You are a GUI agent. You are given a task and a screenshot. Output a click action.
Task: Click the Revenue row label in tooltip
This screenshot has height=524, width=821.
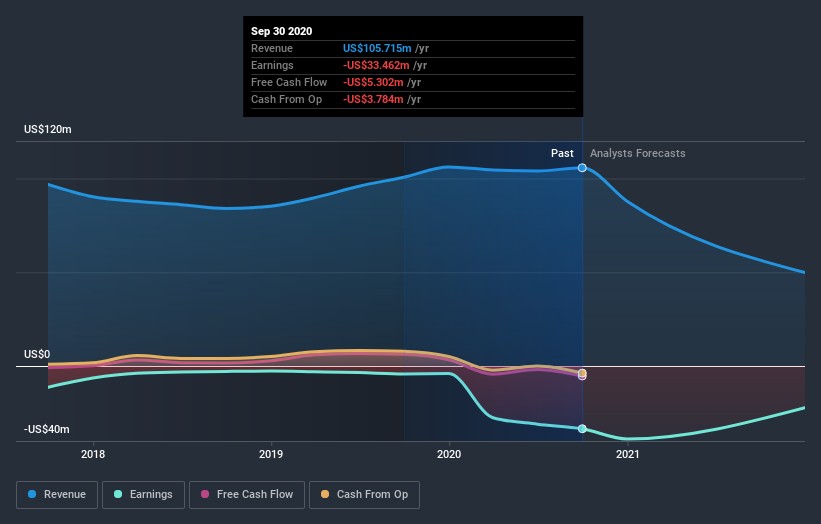pos(272,48)
